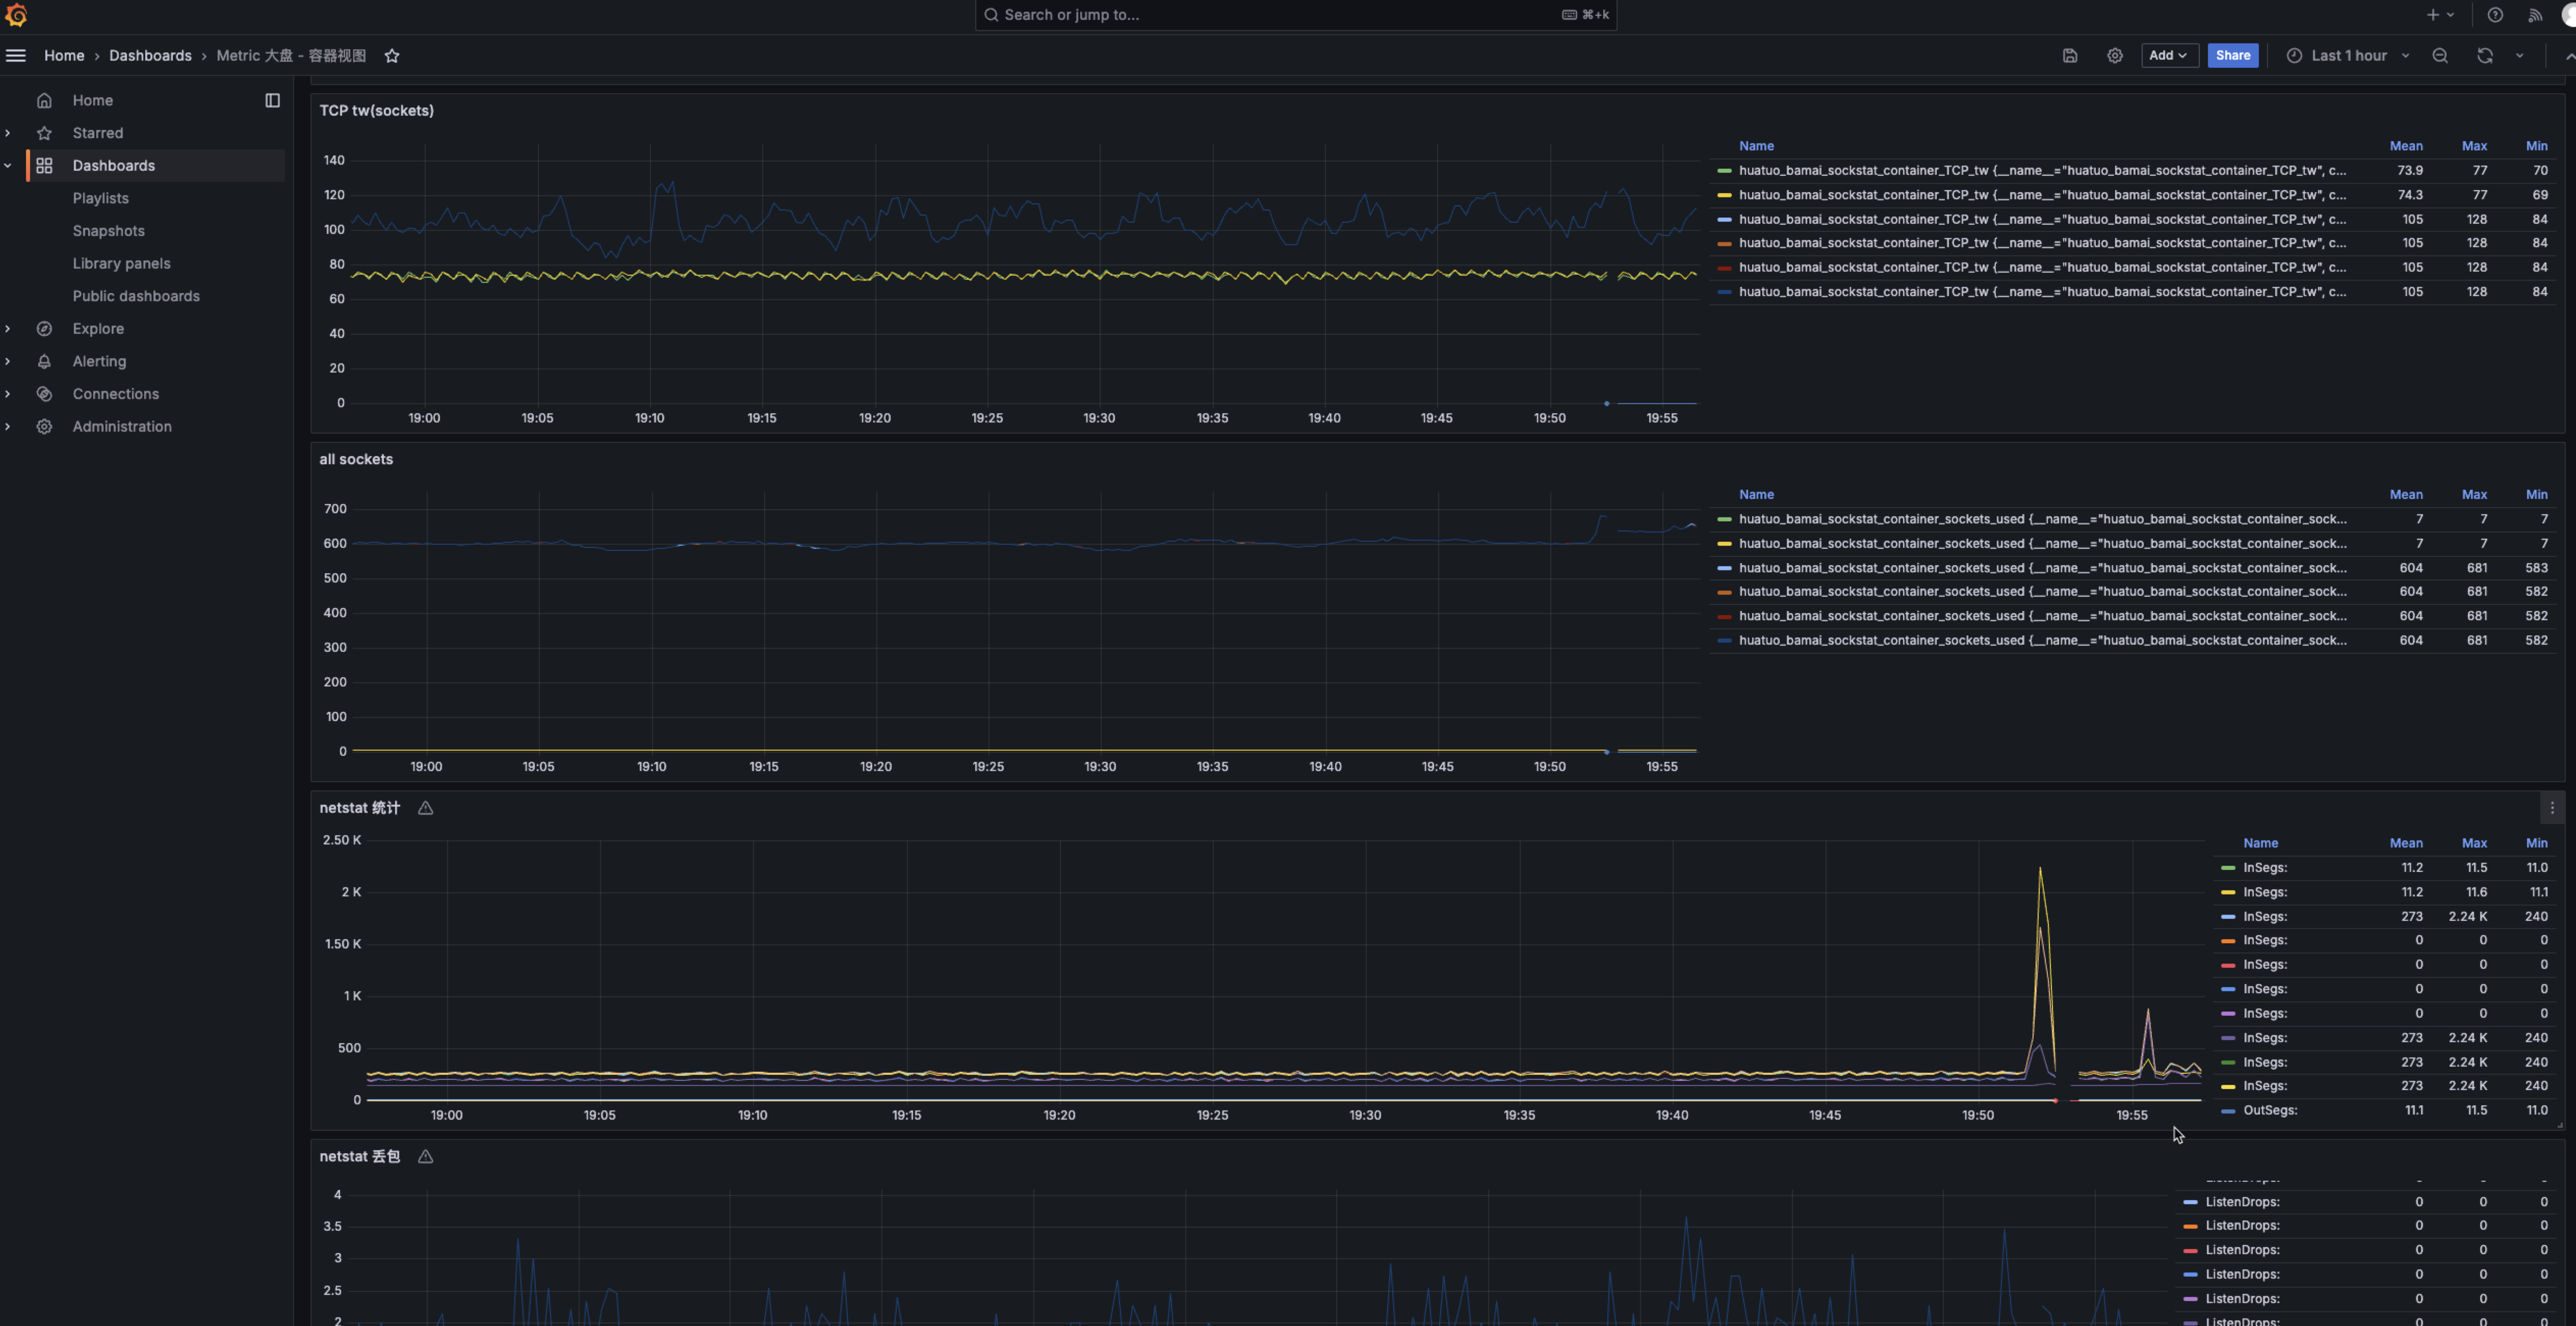
Task: Click the Alerting bell icon
Action: click(44, 361)
